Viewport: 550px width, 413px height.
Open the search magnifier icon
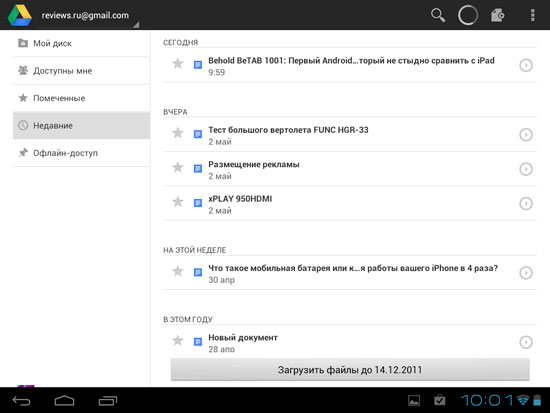438,15
